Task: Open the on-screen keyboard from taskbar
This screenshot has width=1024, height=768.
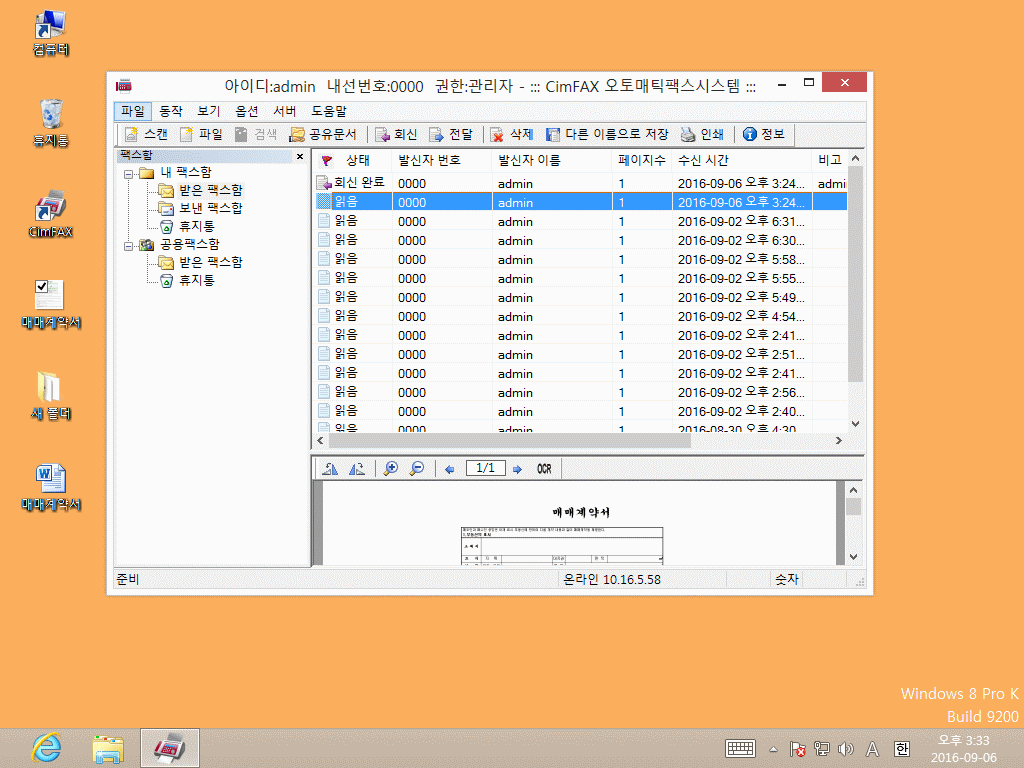Action: click(x=741, y=749)
